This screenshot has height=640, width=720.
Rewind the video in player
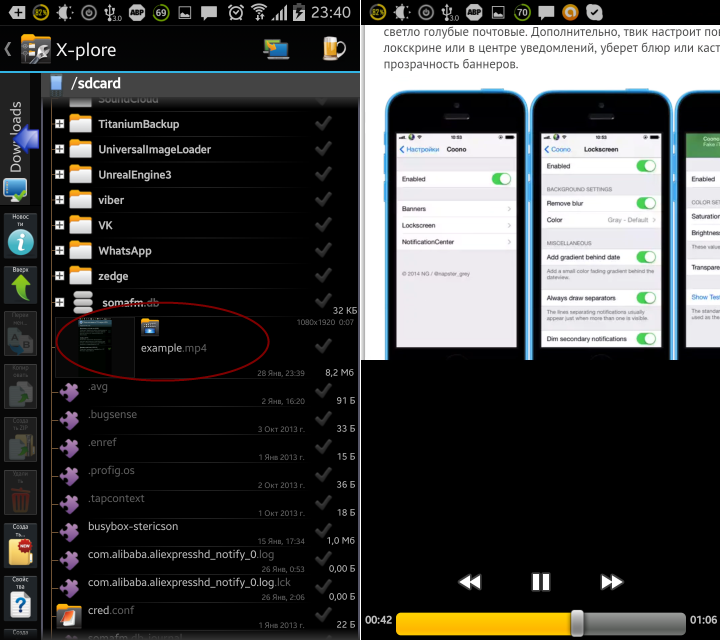coord(470,582)
